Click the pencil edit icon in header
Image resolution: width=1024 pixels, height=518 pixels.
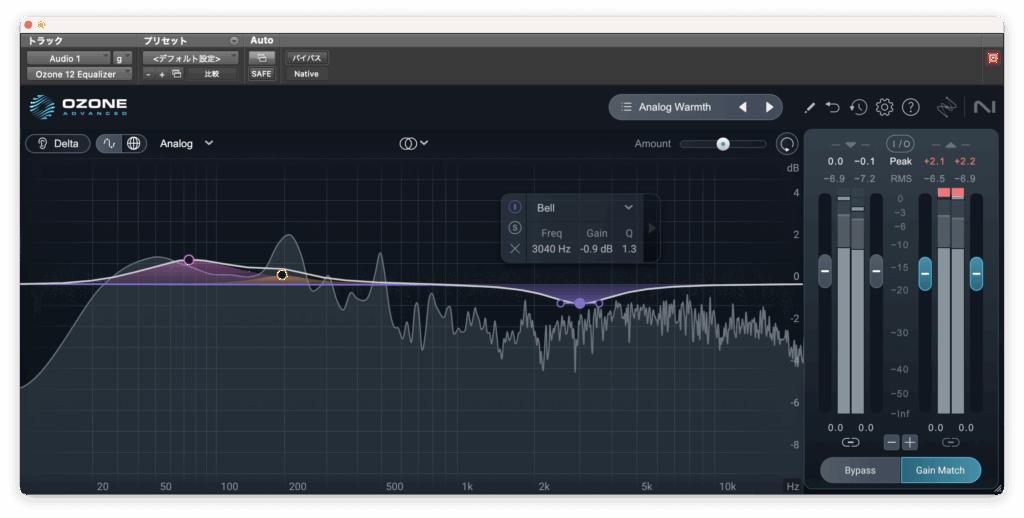point(810,107)
